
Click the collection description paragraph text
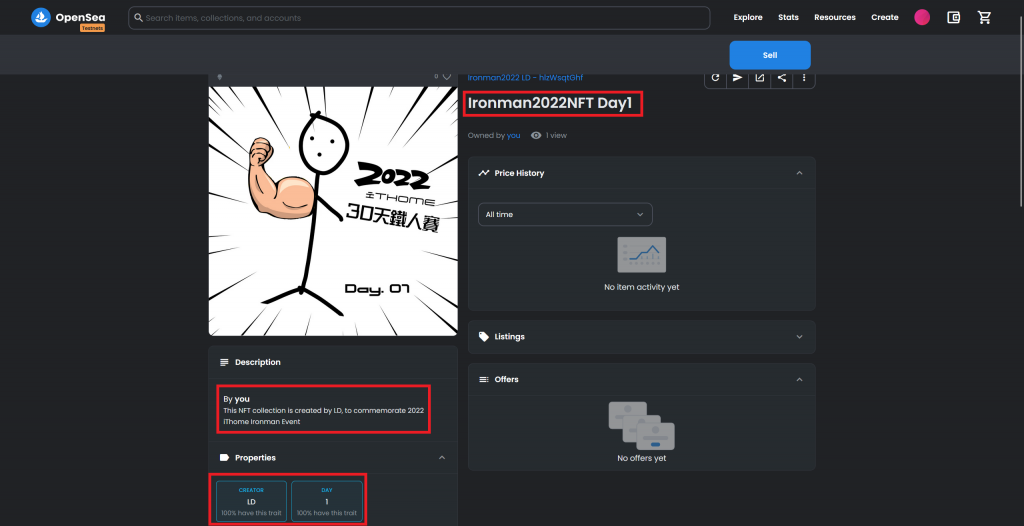(x=323, y=416)
